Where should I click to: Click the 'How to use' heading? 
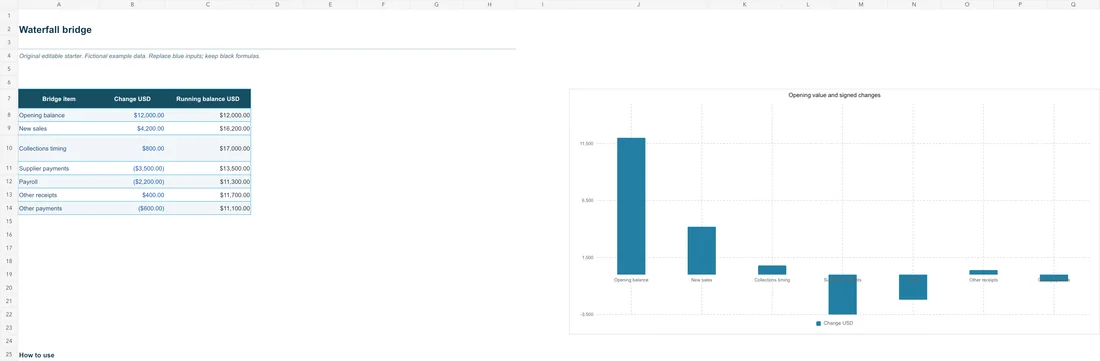pos(36,355)
